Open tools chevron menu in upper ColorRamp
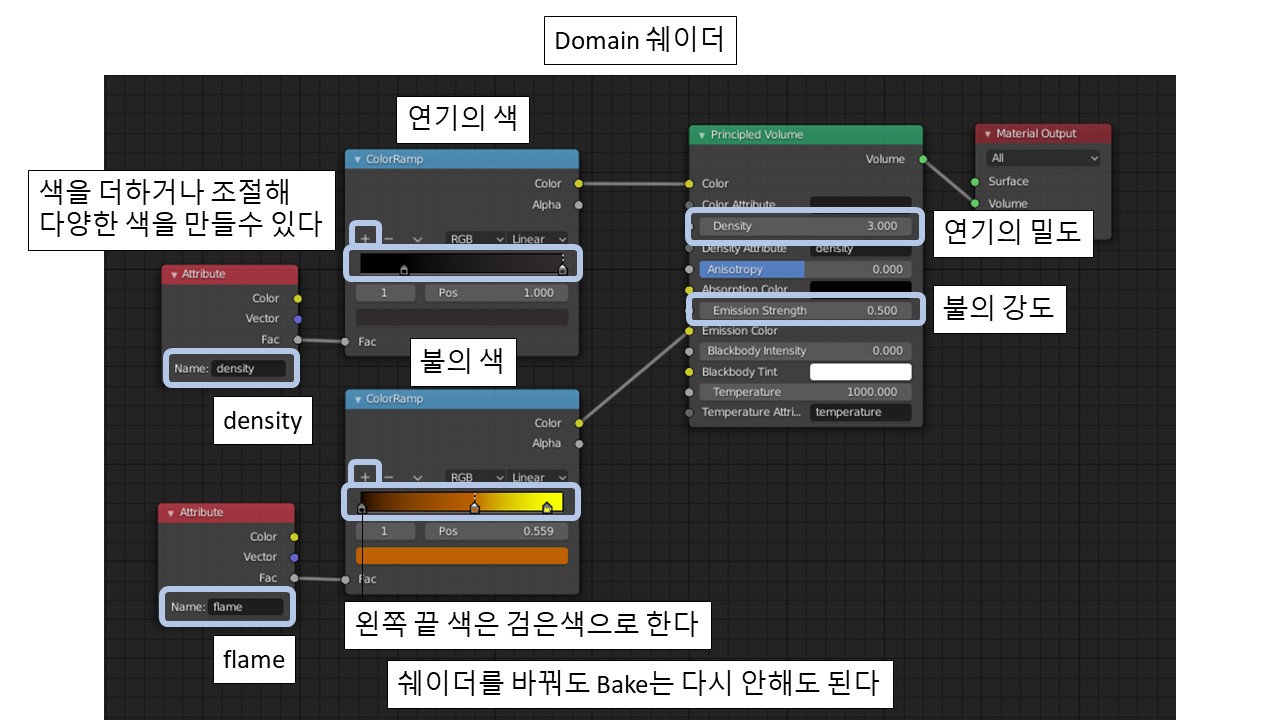This screenshot has height=720, width=1280. click(417, 239)
